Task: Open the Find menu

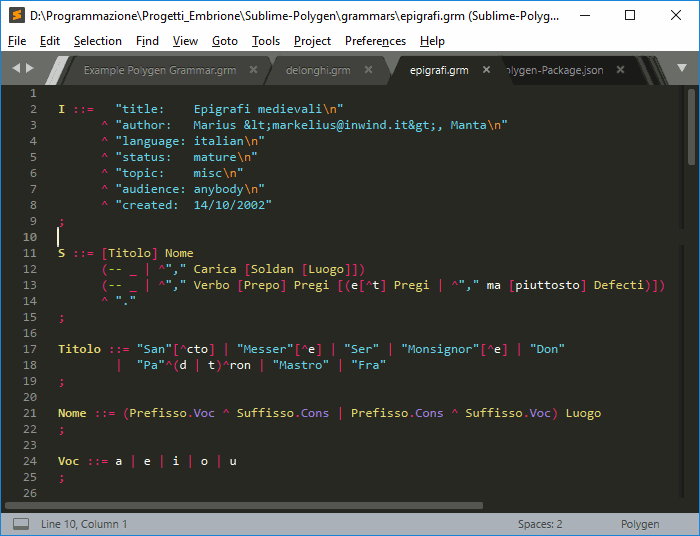Action: click(147, 41)
